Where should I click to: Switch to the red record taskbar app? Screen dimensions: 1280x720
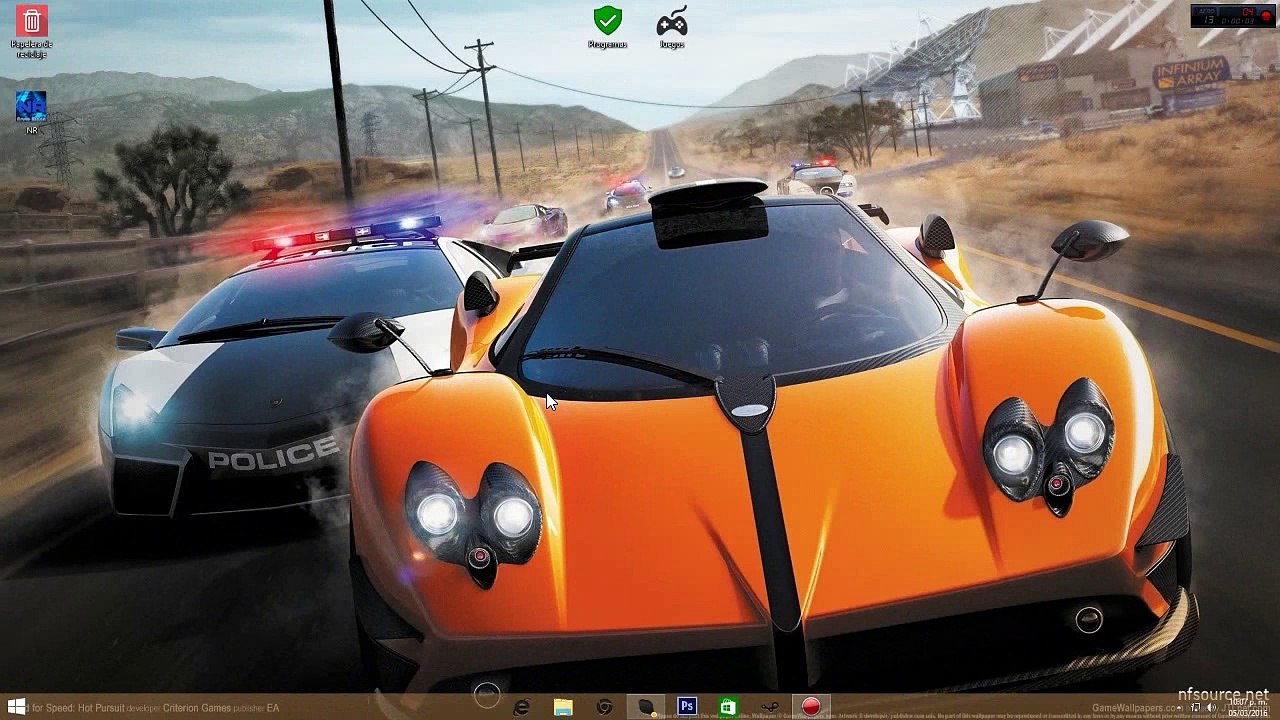811,707
